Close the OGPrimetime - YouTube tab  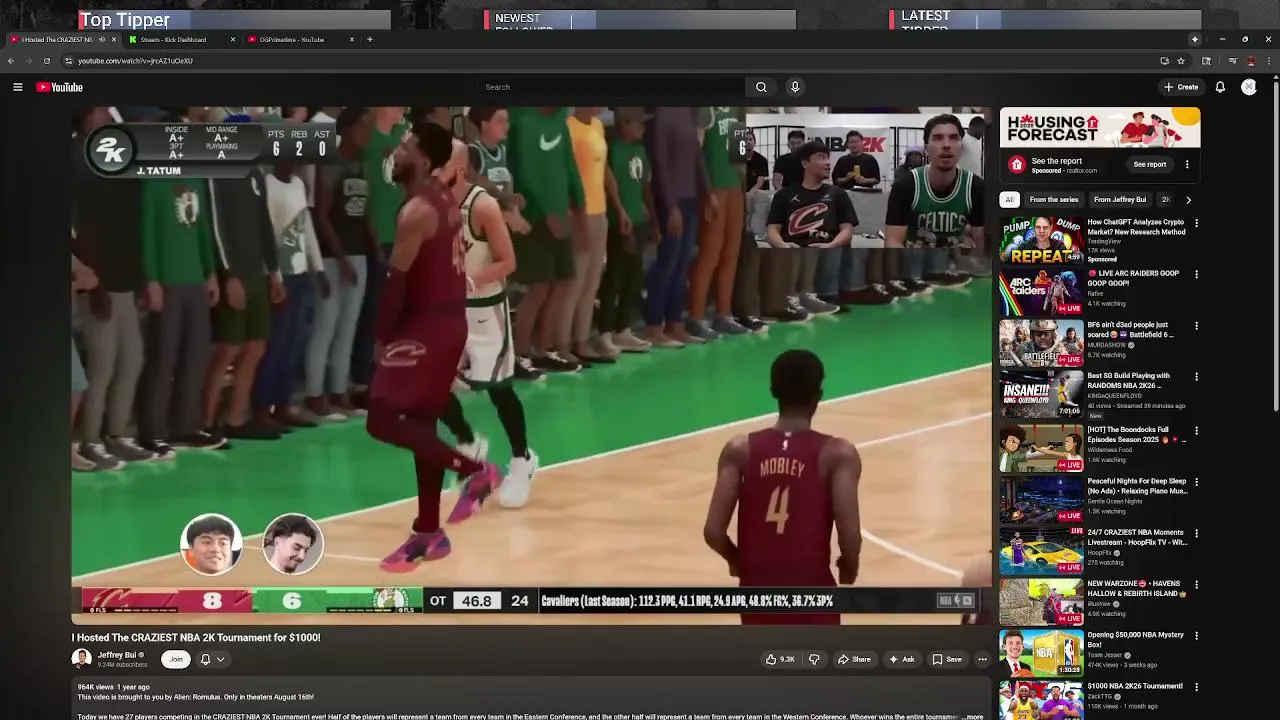[351, 39]
